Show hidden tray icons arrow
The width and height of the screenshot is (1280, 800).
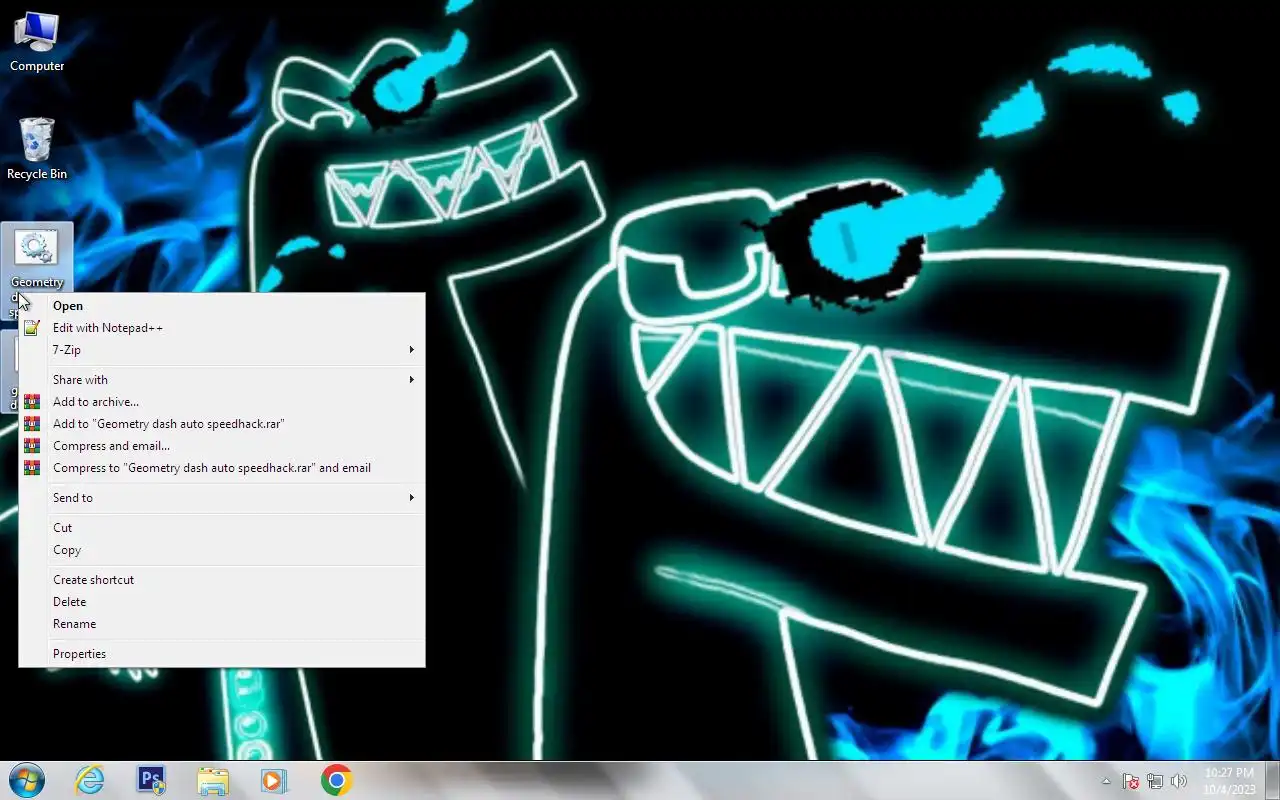[x=1106, y=781]
